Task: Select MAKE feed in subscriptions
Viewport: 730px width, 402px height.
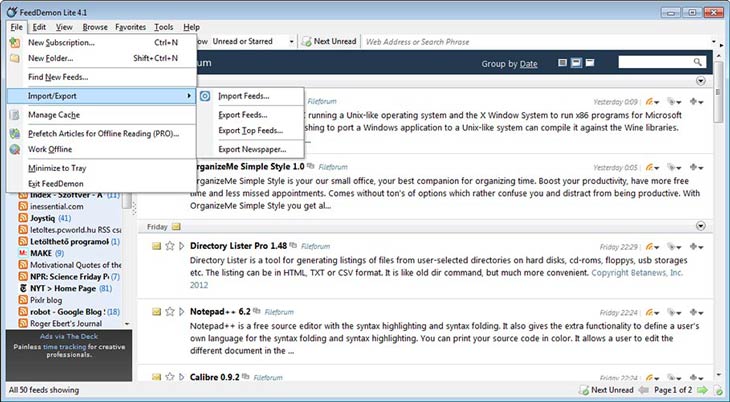Action: click(41, 253)
